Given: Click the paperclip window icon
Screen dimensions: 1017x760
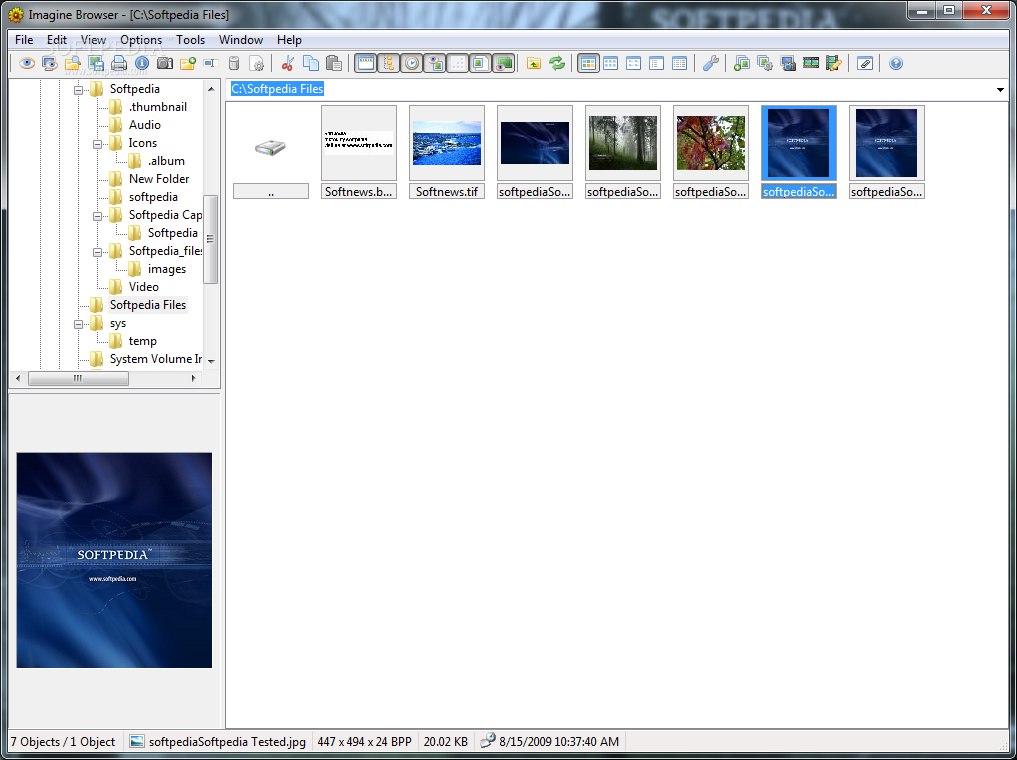Looking at the screenshot, I should 865,64.
